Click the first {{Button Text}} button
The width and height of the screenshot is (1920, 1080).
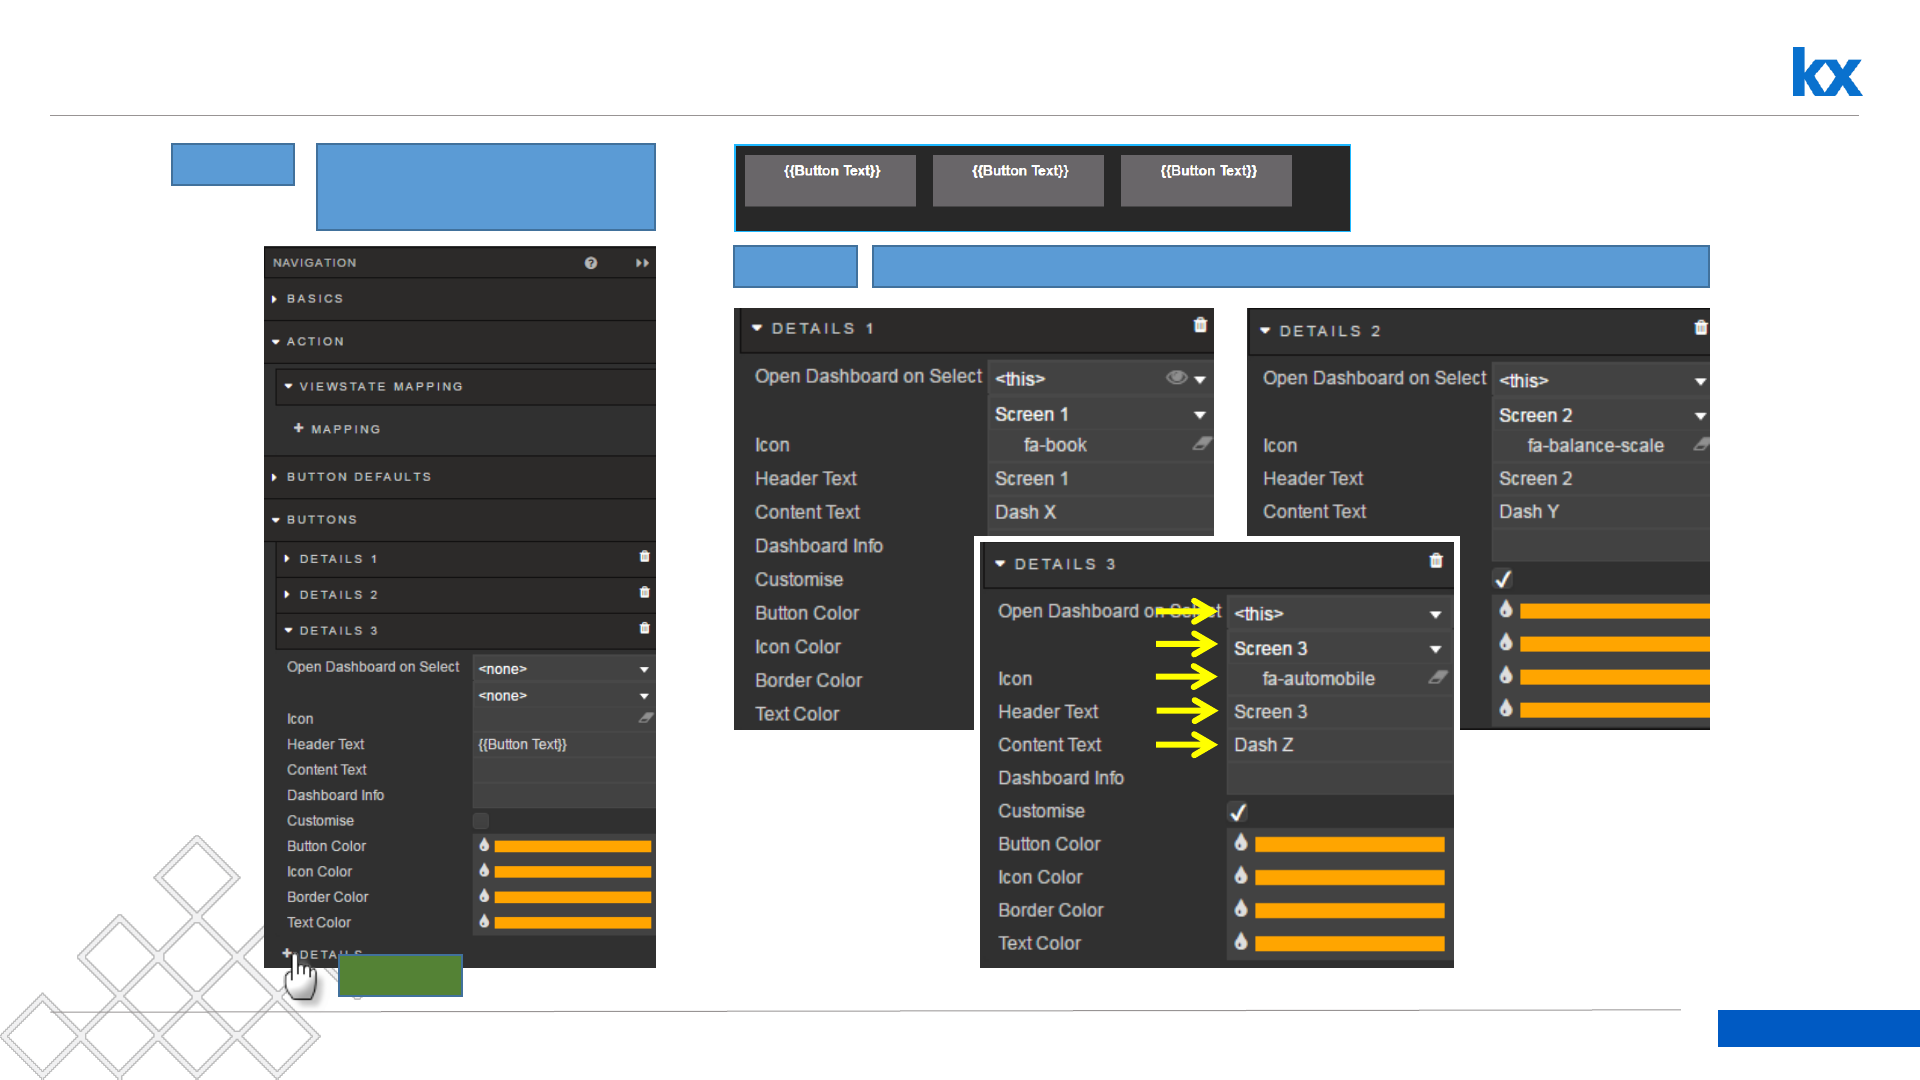coord(831,180)
